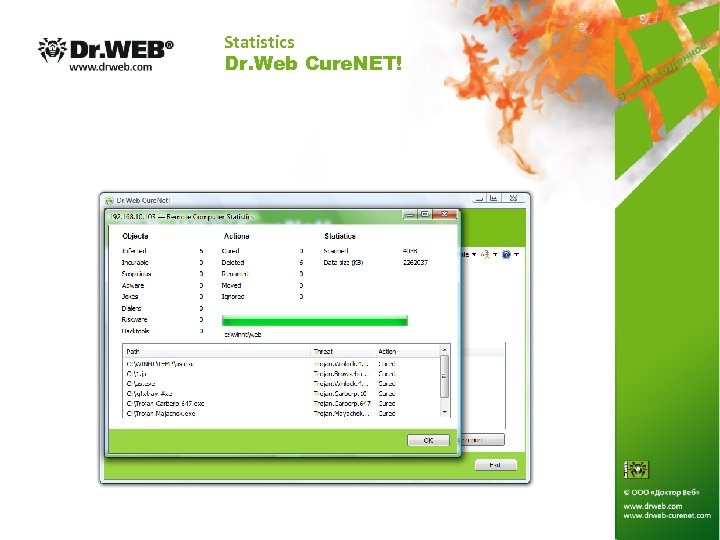
Task: Click the threat list scrollbar up arrow
Action: tap(444, 350)
